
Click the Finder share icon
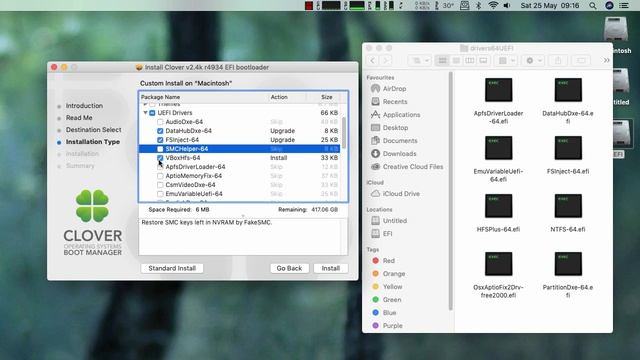point(558,60)
